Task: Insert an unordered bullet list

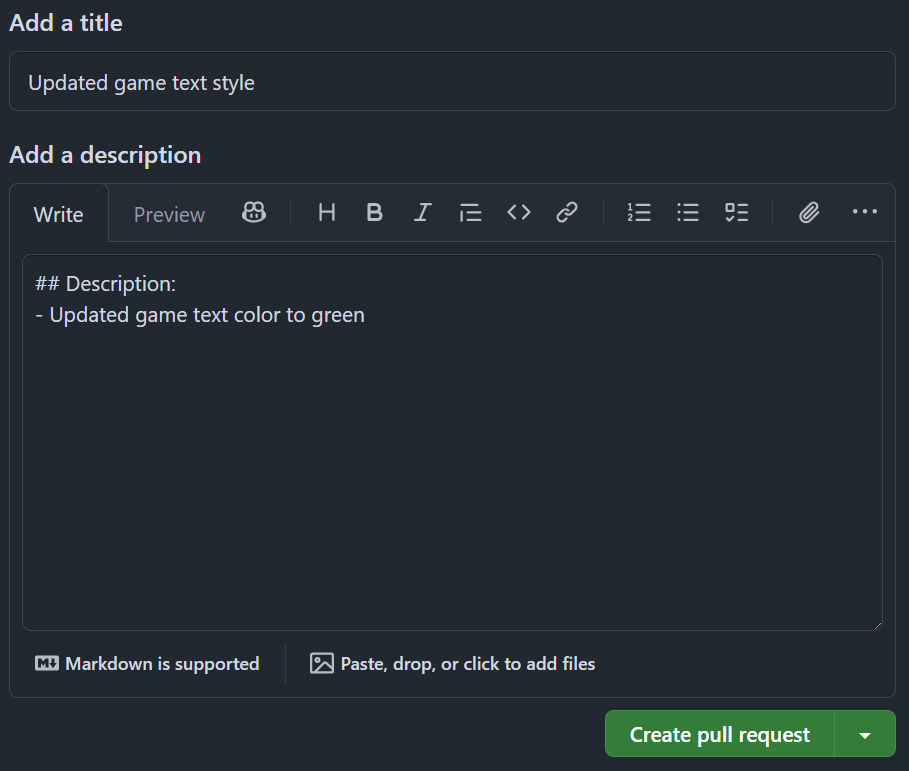Action: pos(688,213)
